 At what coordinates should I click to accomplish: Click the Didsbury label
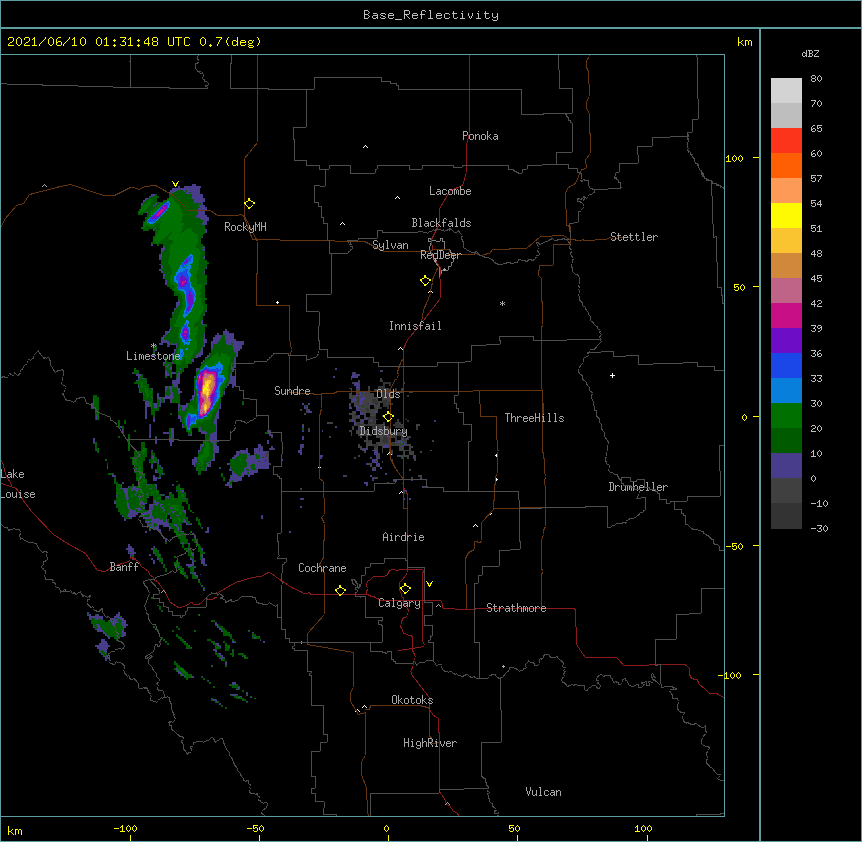[384, 431]
